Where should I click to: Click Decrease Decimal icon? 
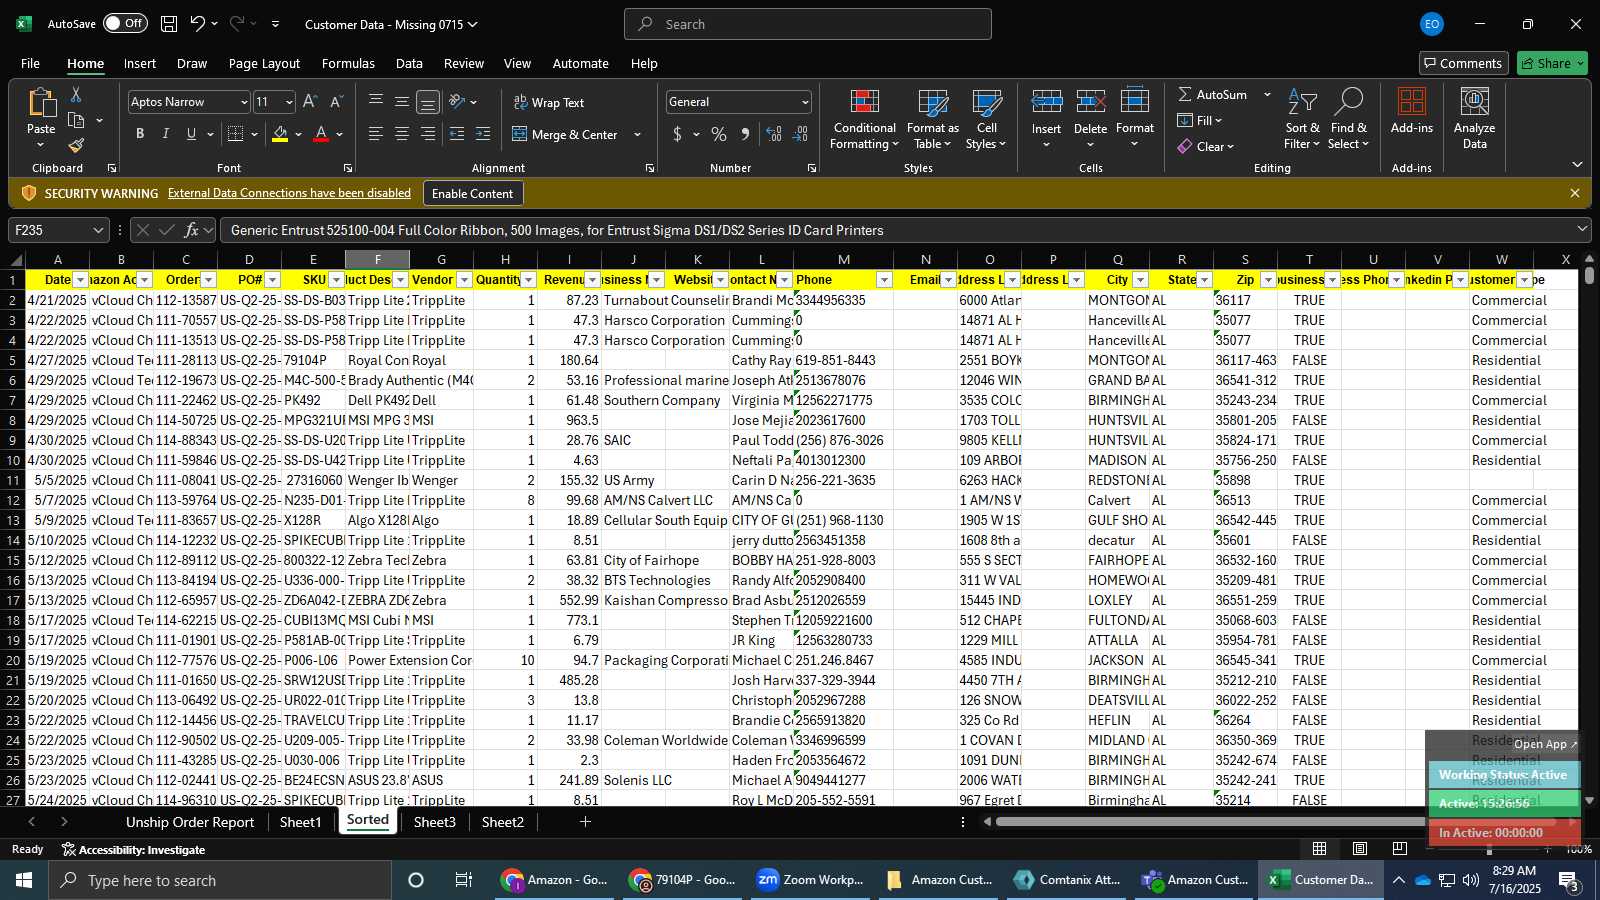click(800, 134)
